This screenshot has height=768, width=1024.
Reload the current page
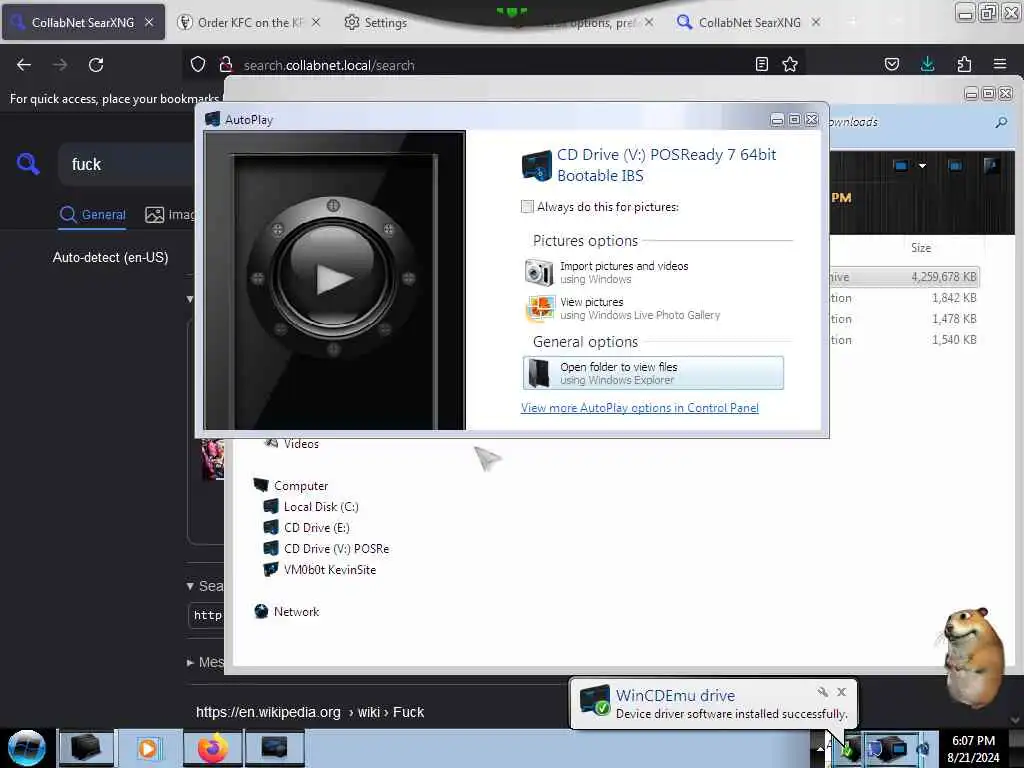[x=96, y=65]
